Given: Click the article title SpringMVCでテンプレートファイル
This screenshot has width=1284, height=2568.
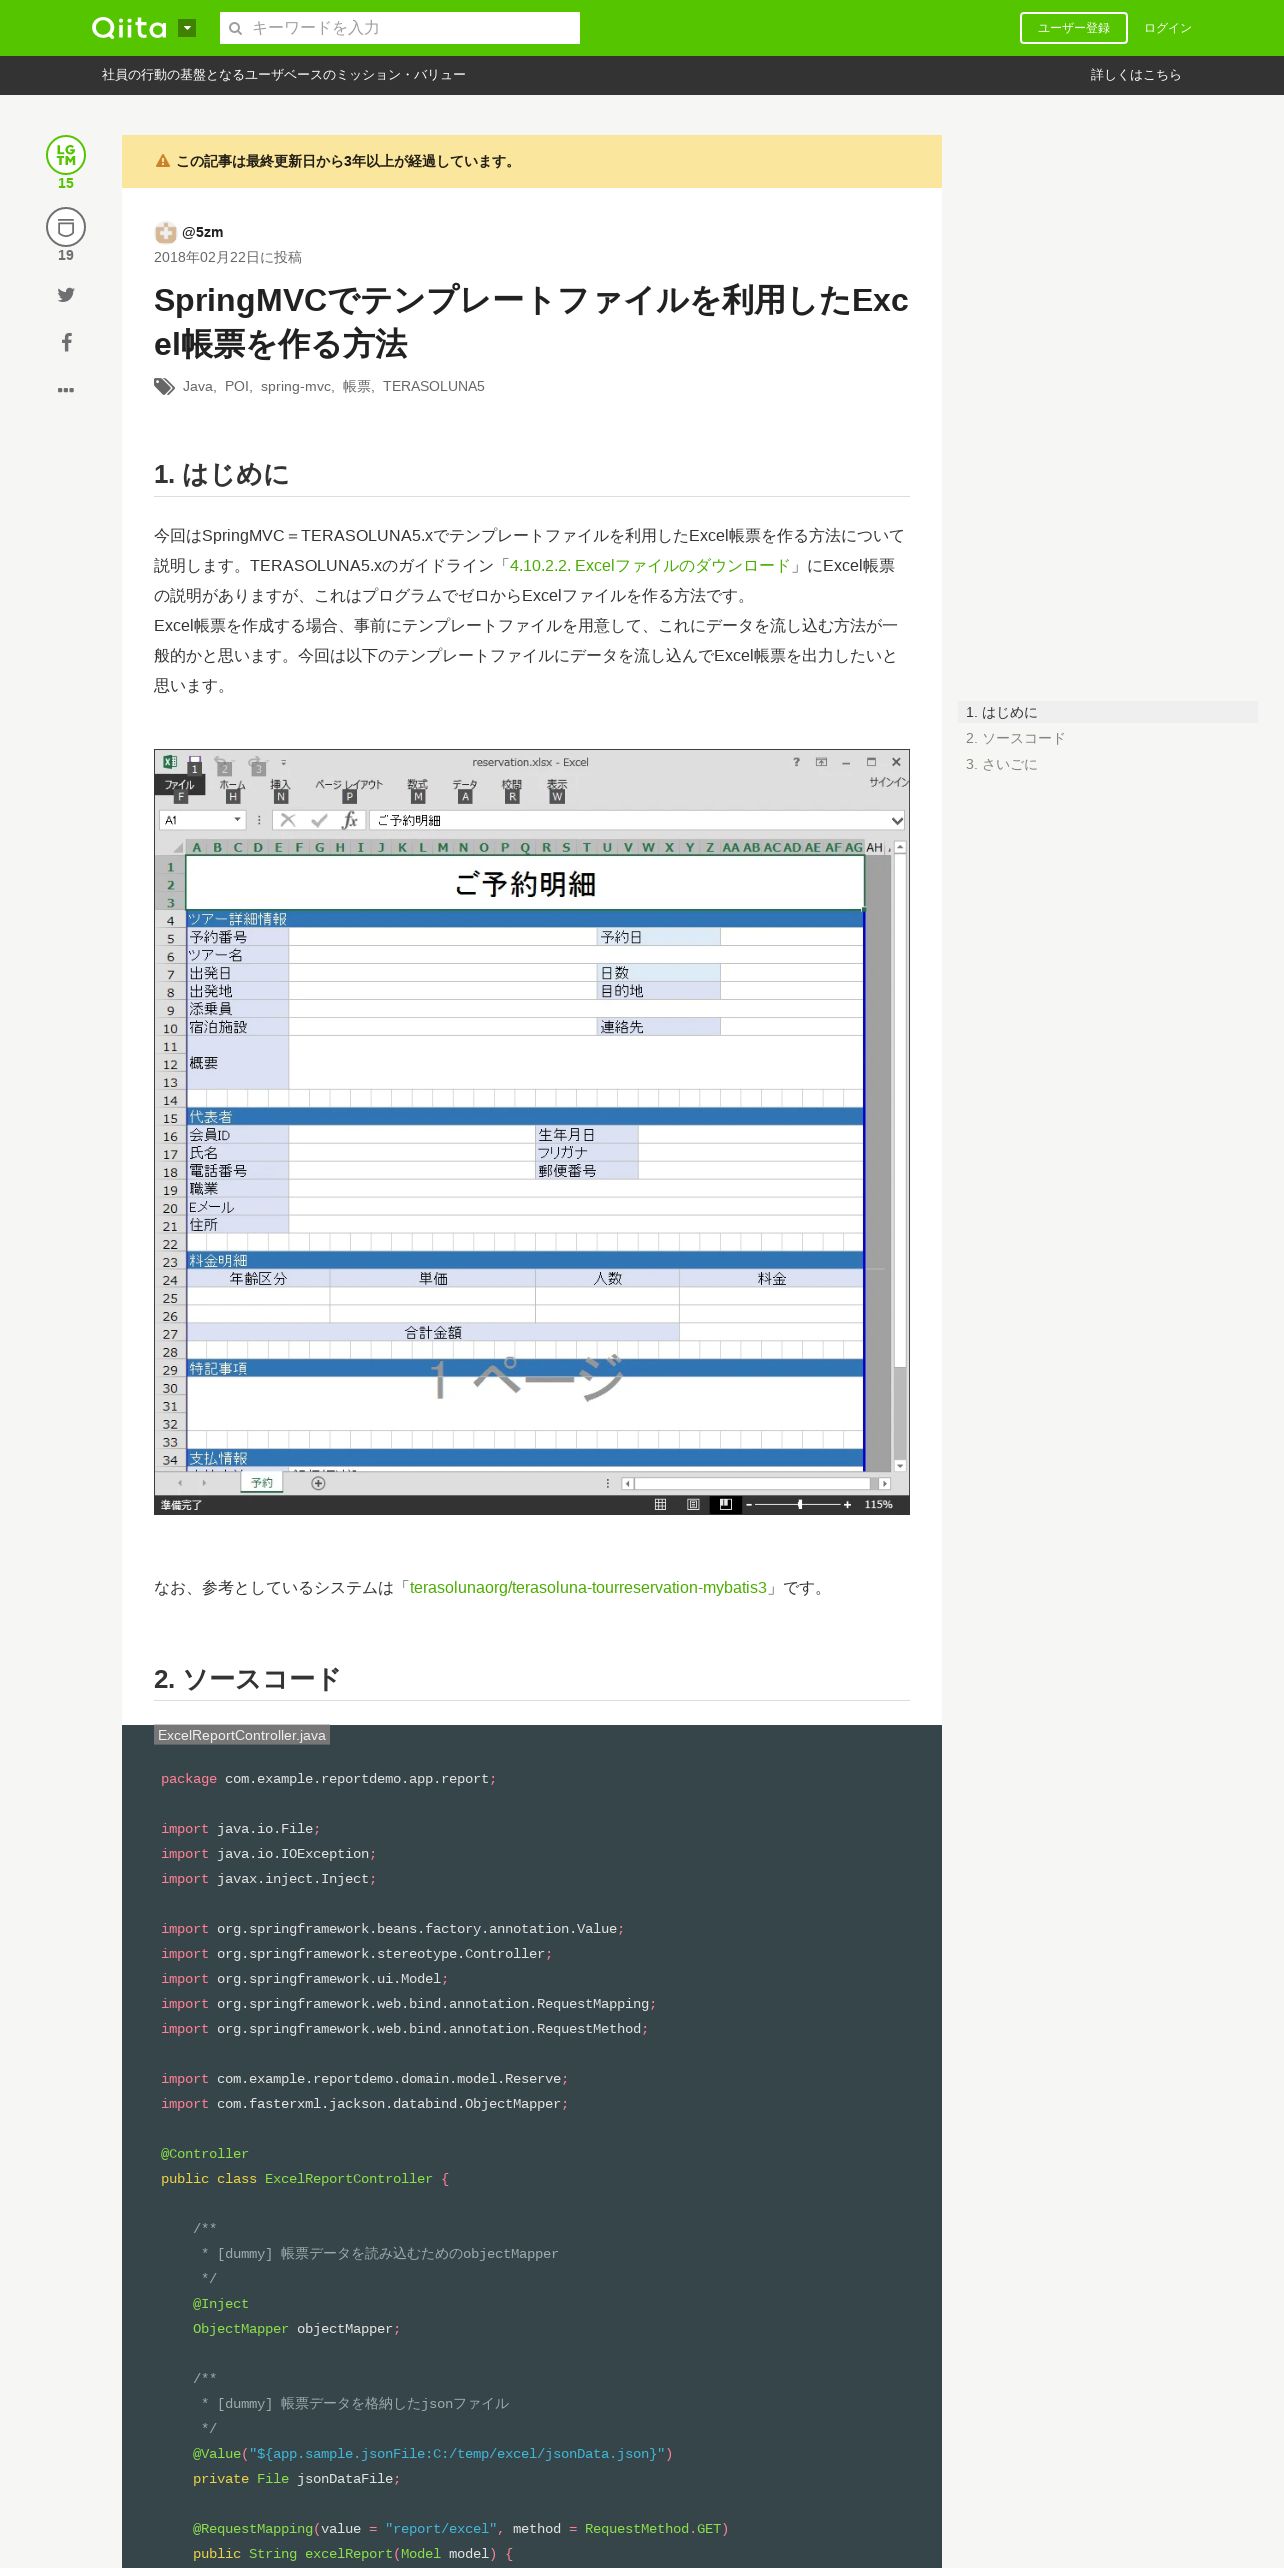Looking at the screenshot, I should [531, 322].
